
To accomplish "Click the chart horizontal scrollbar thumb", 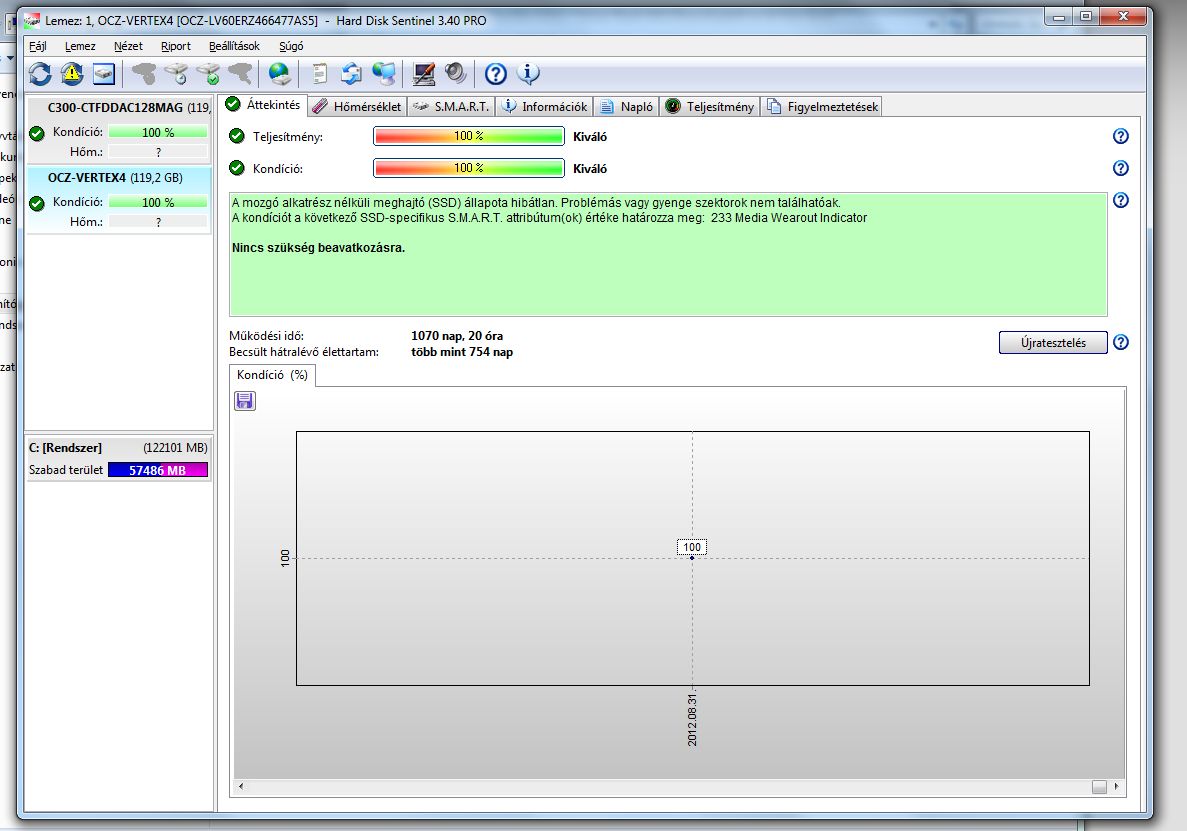I will (x=1099, y=787).
